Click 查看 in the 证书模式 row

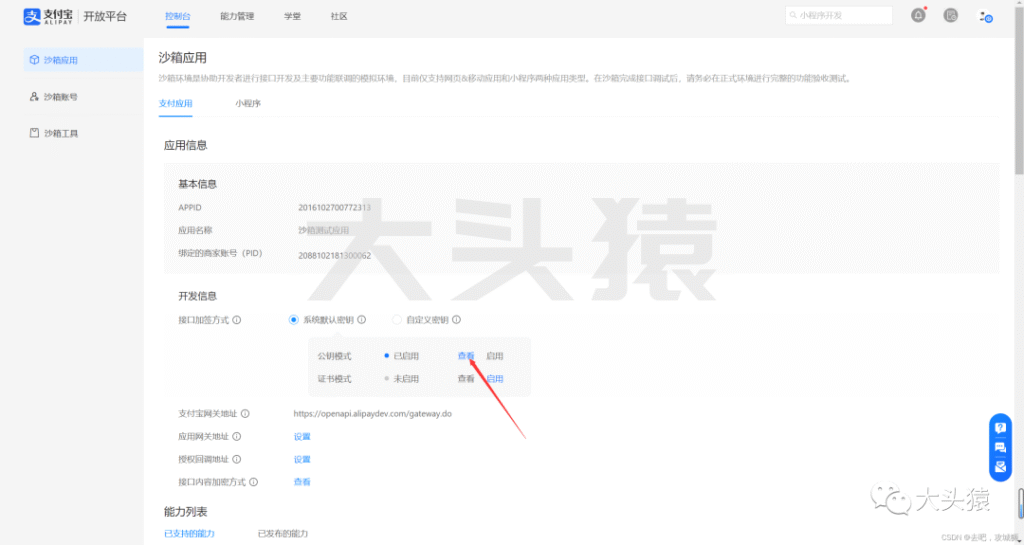tap(466, 379)
